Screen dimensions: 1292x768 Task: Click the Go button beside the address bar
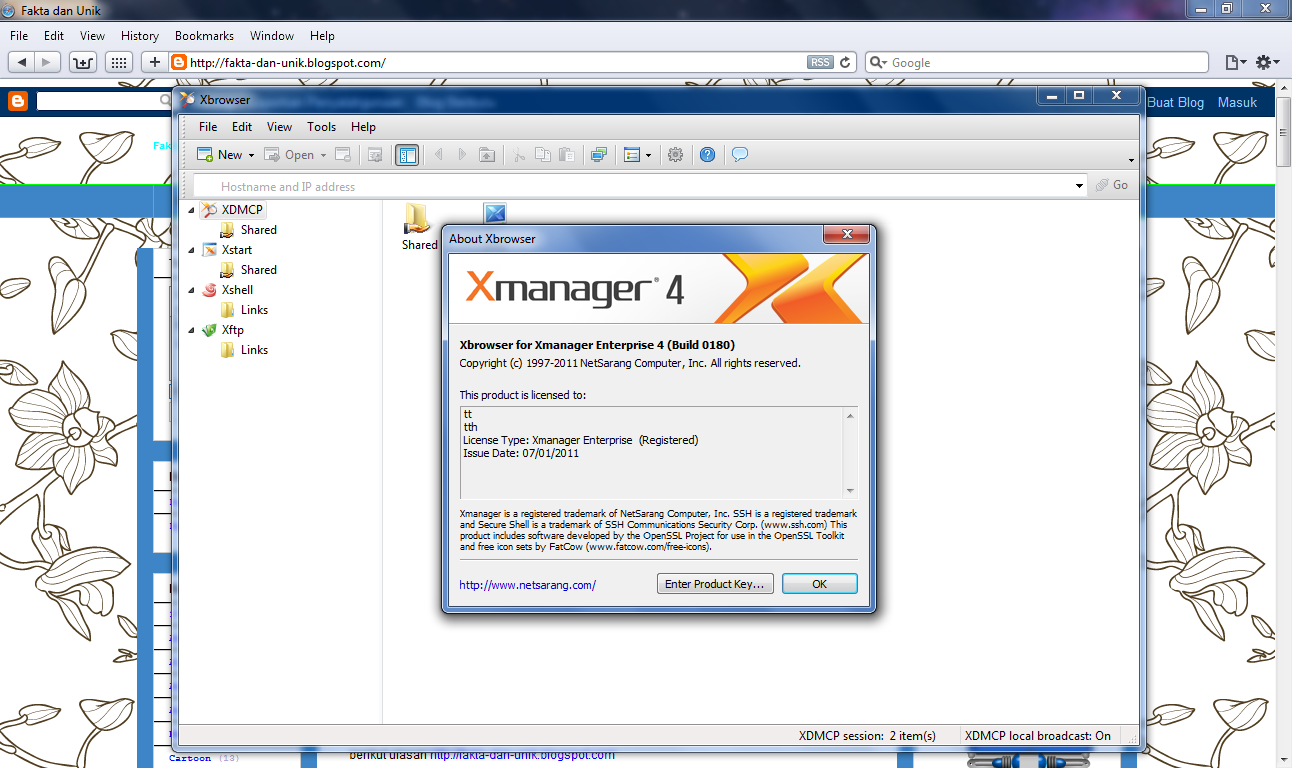pyautogui.click(x=1112, y=186)
